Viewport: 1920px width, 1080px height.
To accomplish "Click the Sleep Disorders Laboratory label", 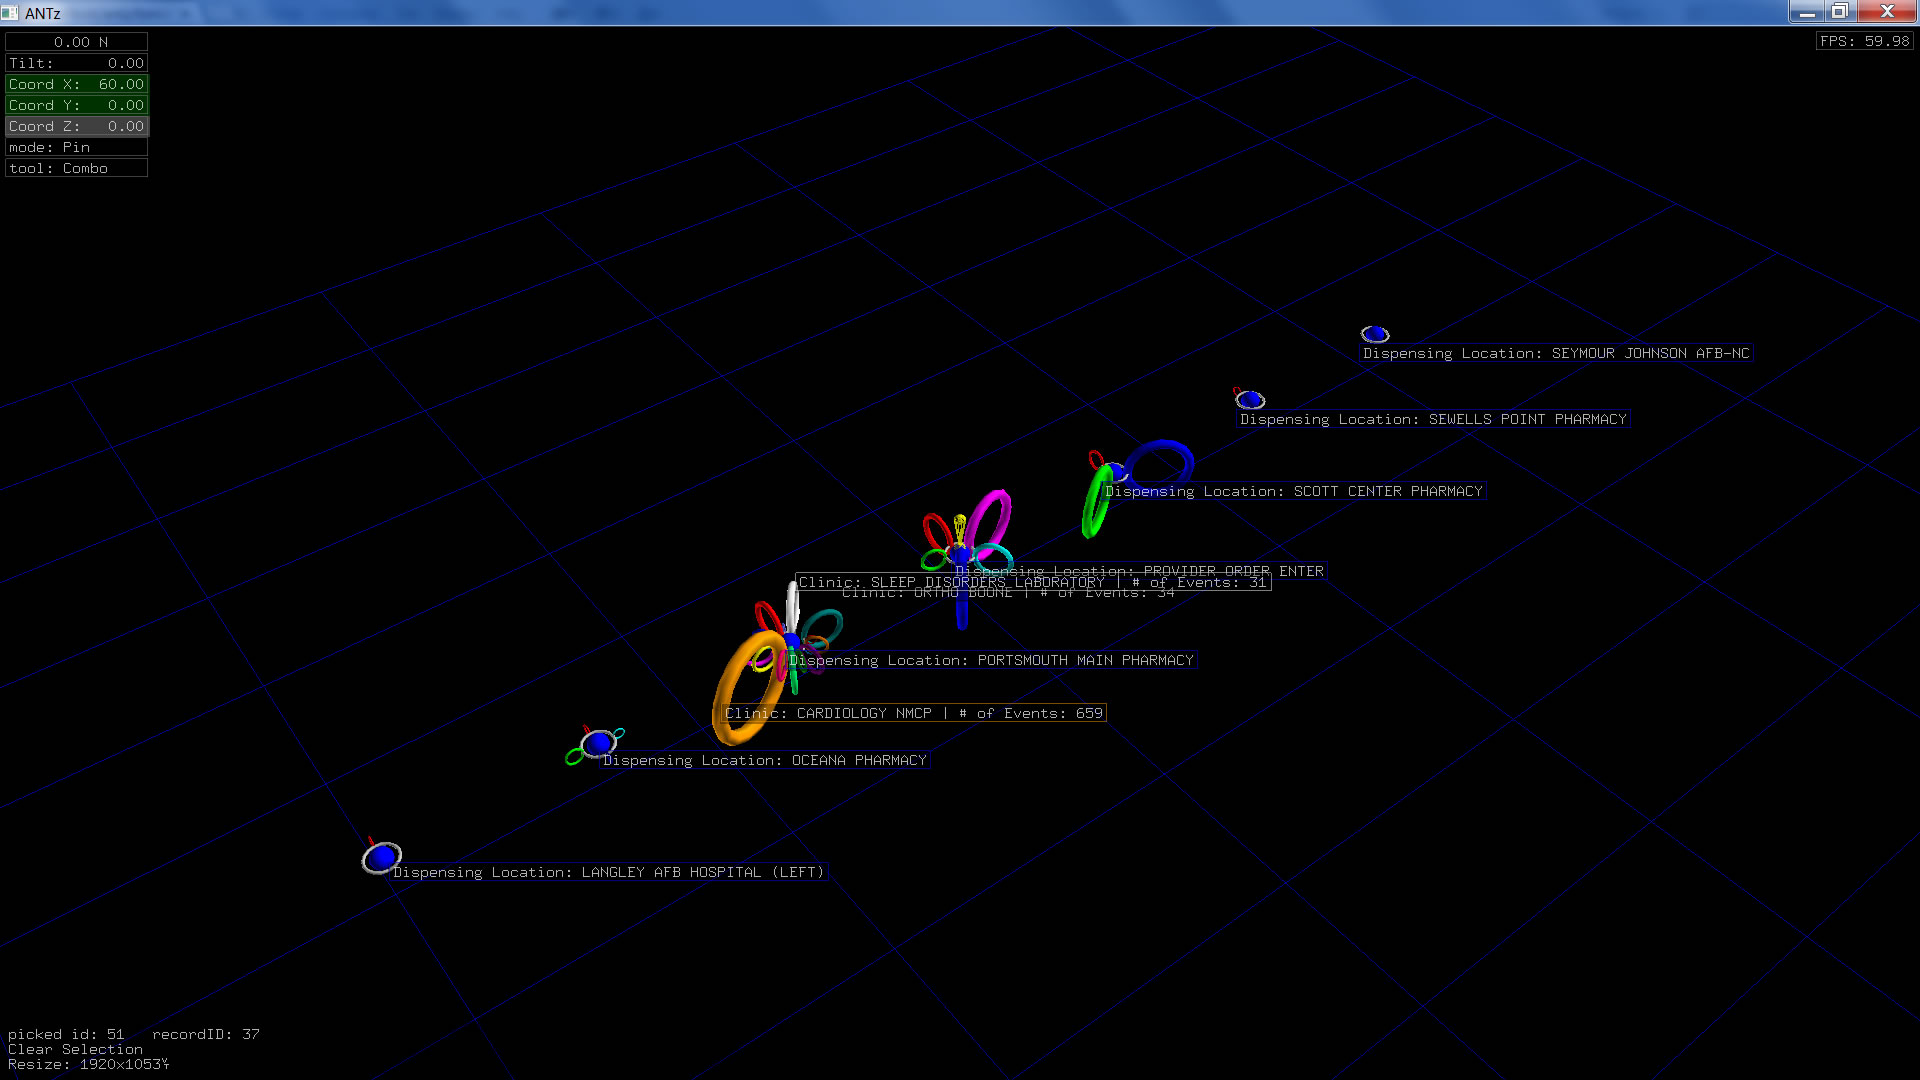I will (x=1032, y=582).
